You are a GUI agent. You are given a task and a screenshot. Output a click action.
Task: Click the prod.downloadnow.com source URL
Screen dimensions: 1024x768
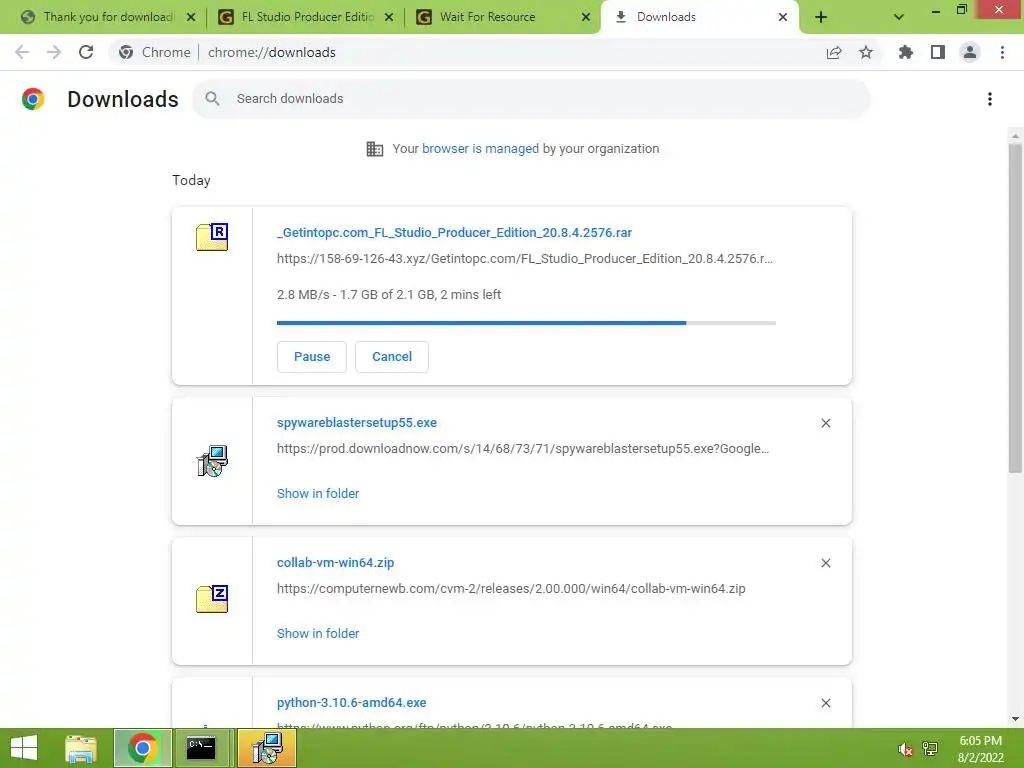click(523, 449)
